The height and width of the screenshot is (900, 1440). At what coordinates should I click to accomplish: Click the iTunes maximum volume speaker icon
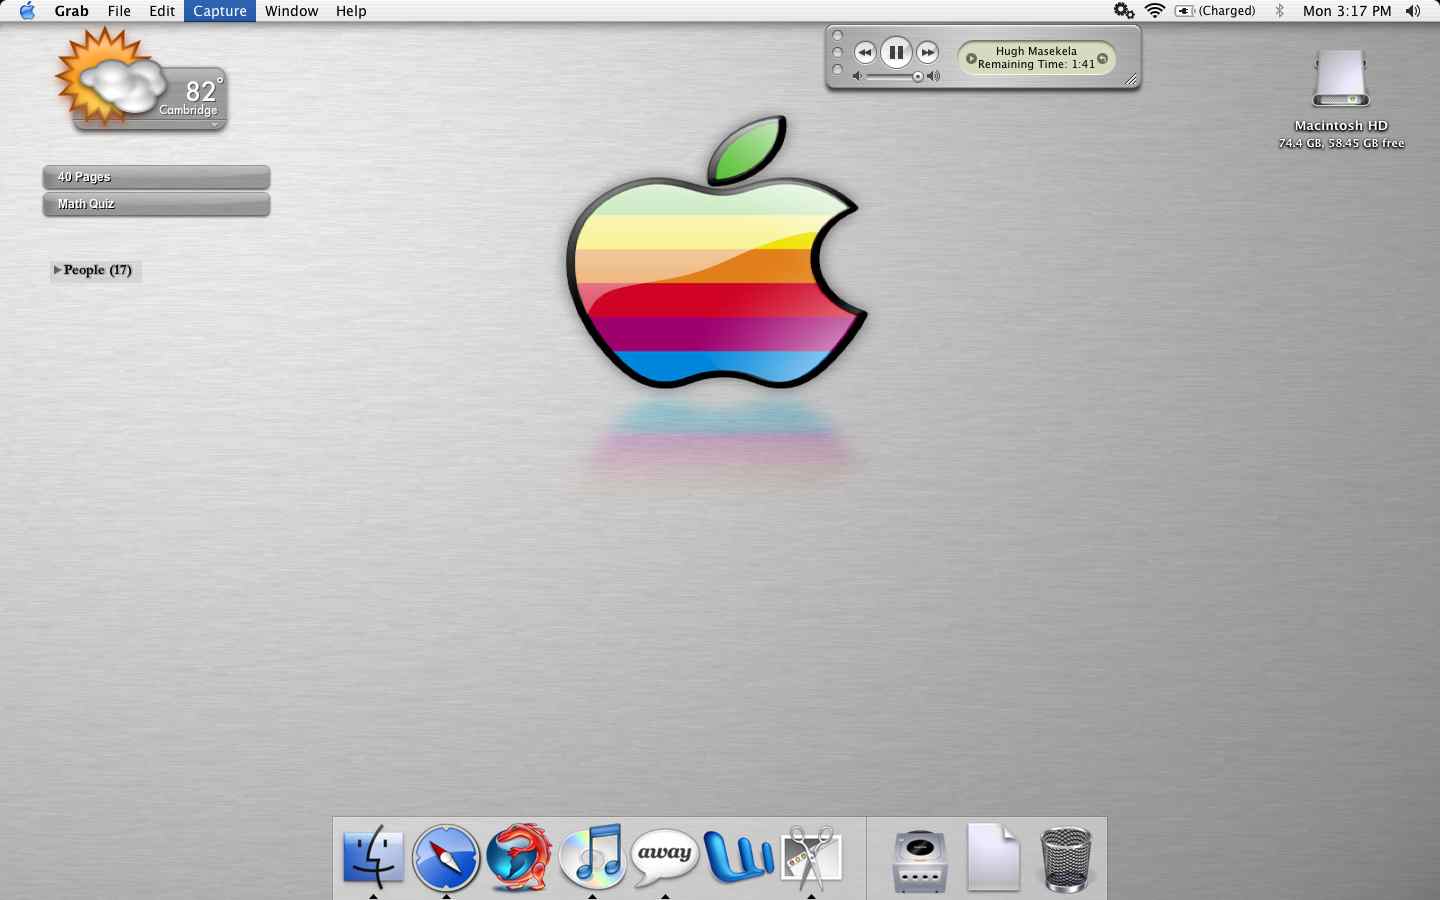click(x=933, y=76)
